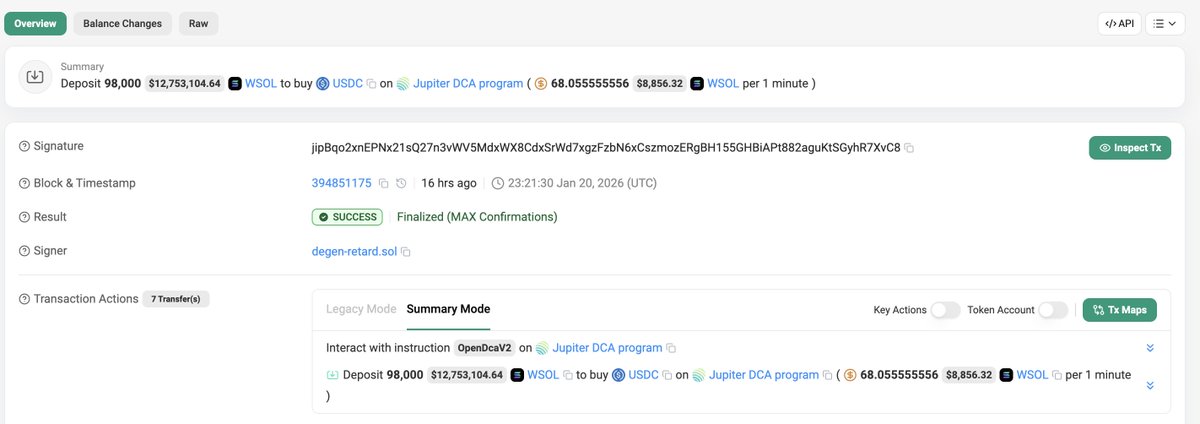Click help icon next to Transaction Actions
The height and width of the screenshot is (424, 1200).
[25, 299]
